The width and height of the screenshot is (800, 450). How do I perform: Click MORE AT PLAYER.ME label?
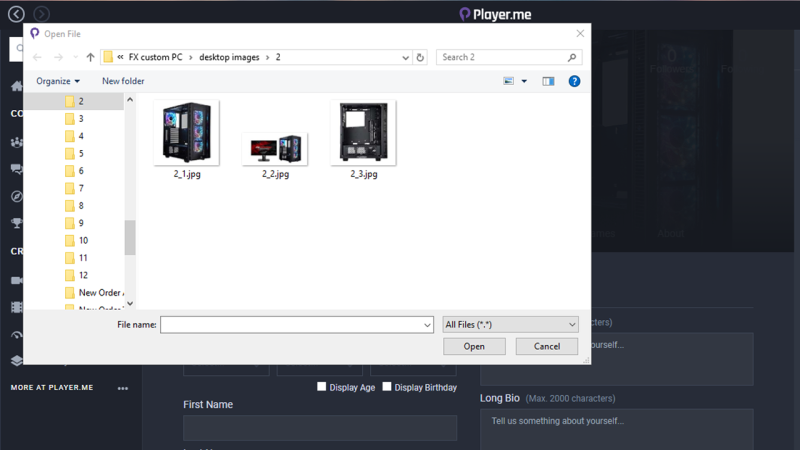[52, 388]
